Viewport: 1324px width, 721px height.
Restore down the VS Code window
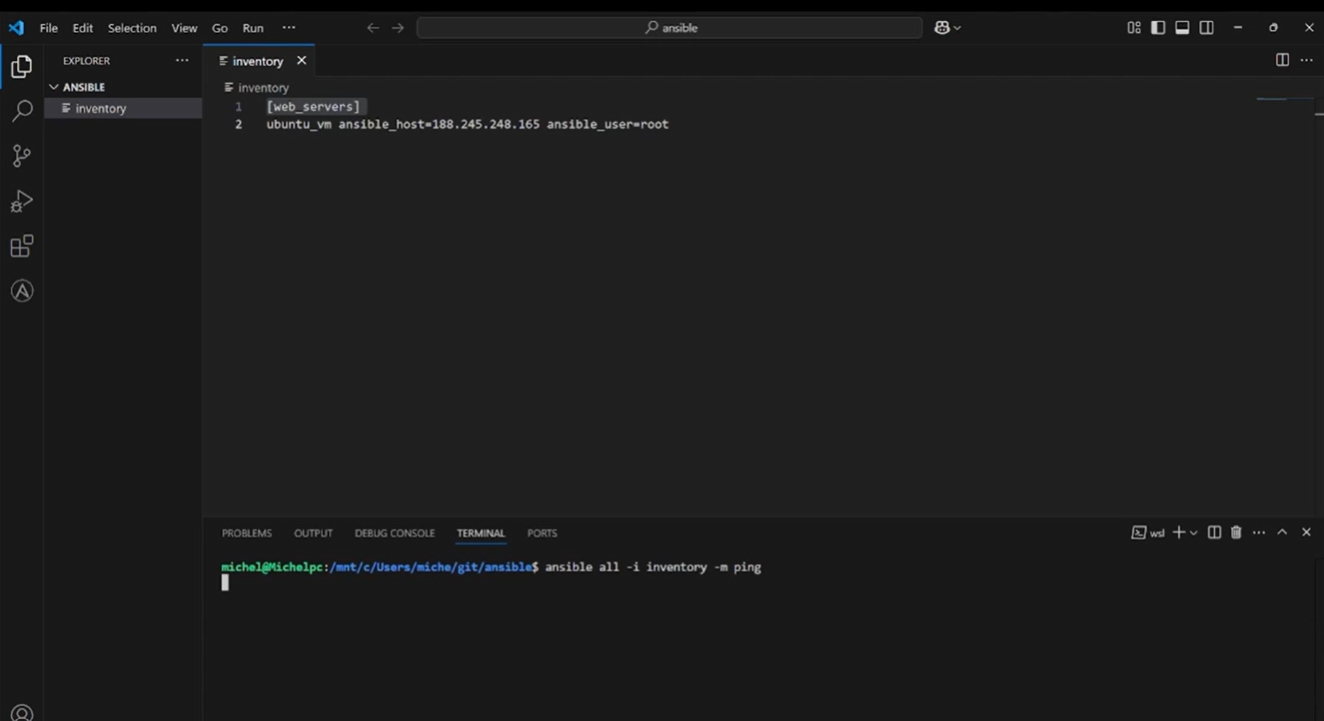coord(1273,28)
